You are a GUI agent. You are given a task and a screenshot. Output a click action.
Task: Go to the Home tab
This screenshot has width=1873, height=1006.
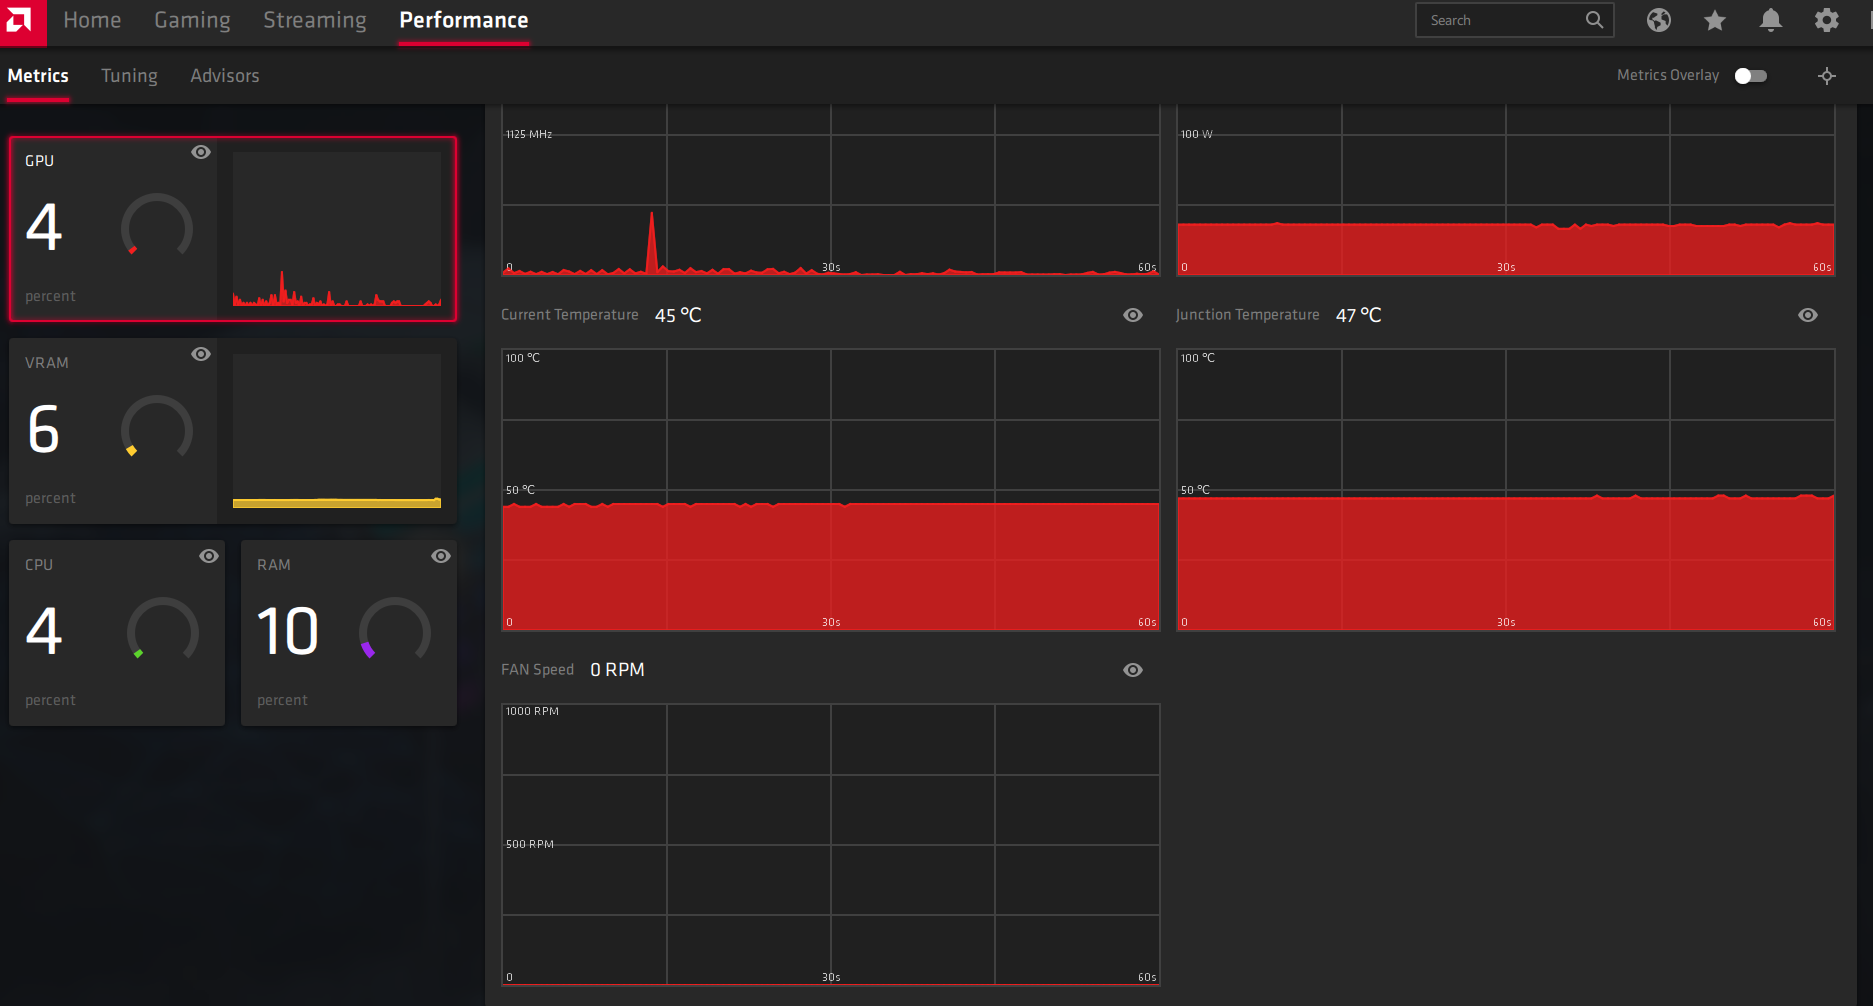click(92, 20)
